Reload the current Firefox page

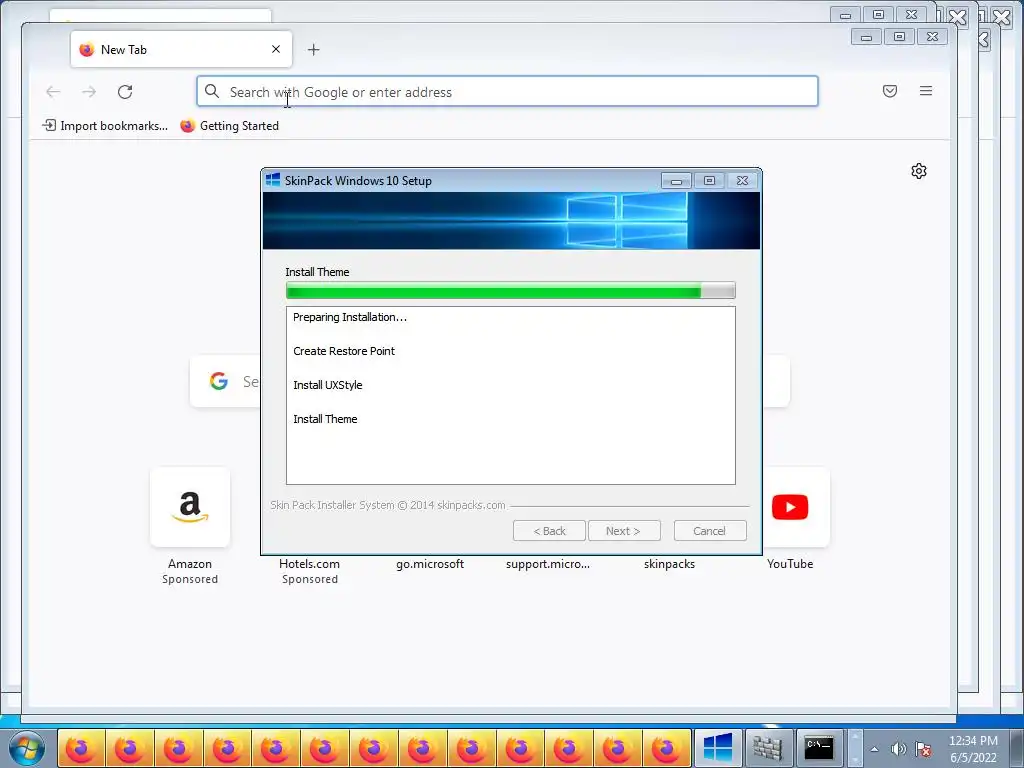[x=125, y=92]
